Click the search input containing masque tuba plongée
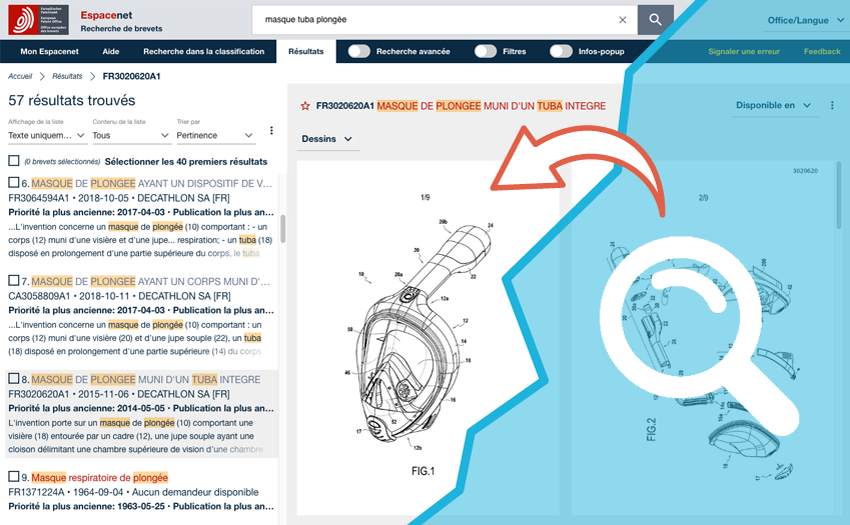Viewport: 850px width, 525px height. click(x=430, y=19)
